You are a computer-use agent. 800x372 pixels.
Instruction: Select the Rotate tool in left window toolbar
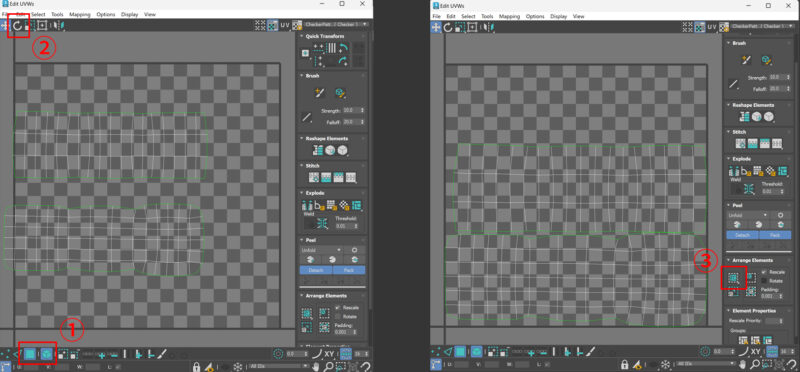(x=17, y=26)
